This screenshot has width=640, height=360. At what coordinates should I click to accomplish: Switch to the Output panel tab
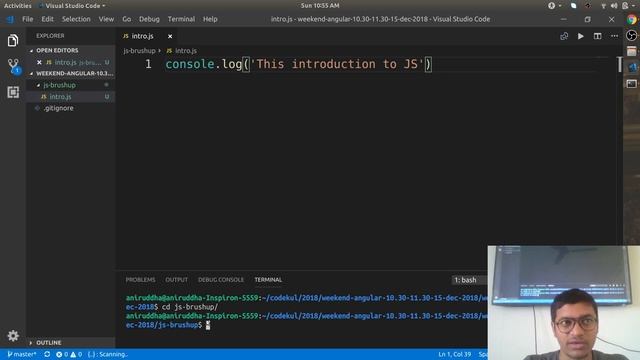pyautogui.click(x=176, y=280)
